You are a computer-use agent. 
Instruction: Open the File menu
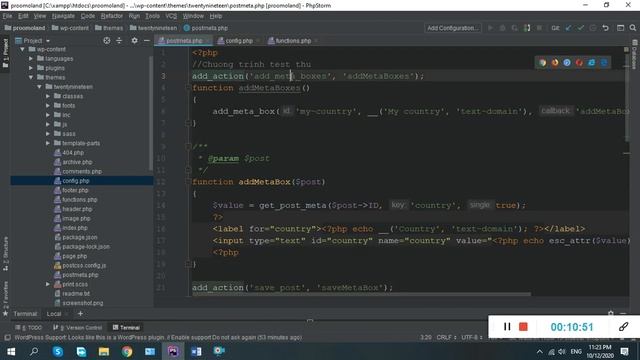pyautogui.click(x=7, y=16)
